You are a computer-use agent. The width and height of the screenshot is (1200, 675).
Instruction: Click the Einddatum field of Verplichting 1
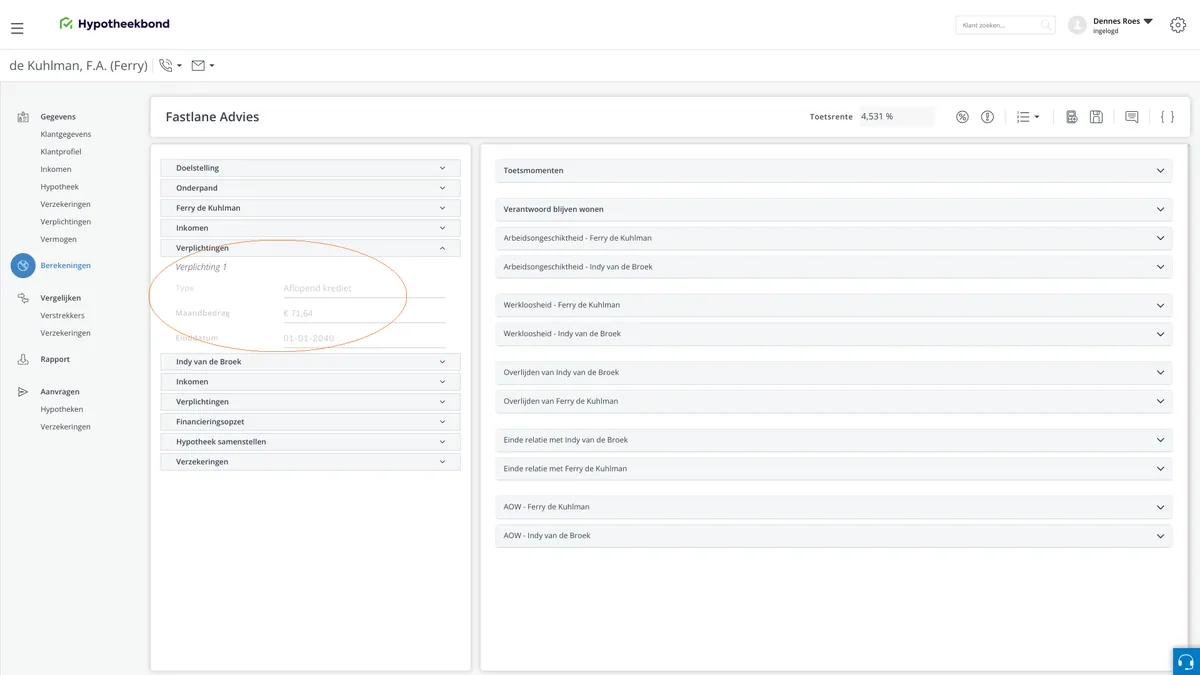point(364,339)
